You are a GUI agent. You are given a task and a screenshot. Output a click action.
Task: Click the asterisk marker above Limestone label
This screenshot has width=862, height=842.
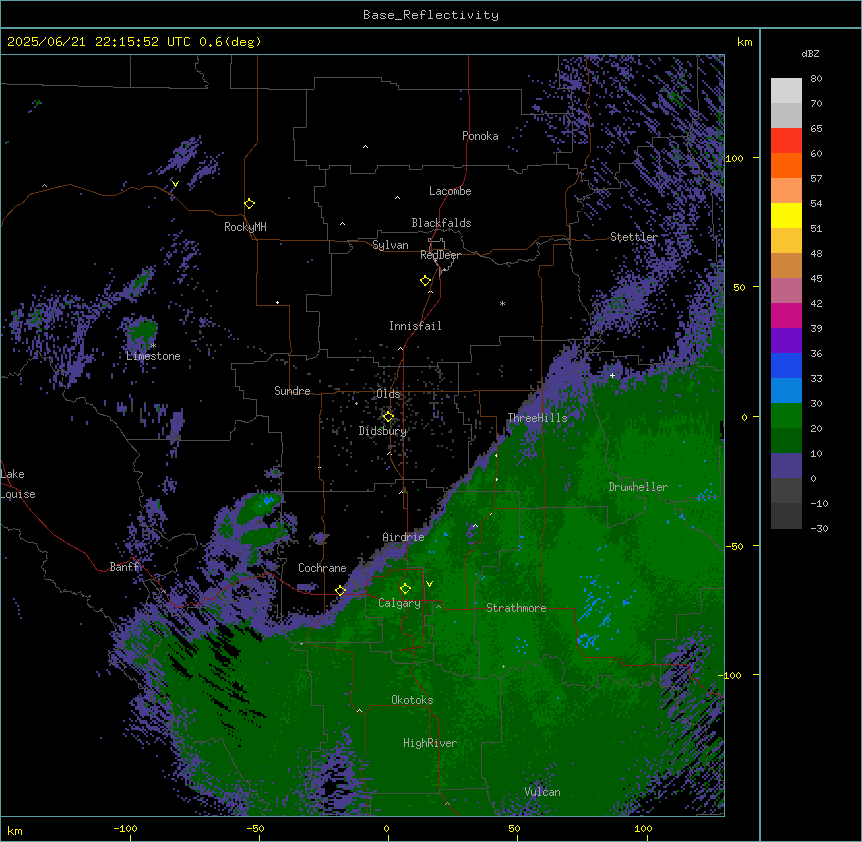153,346
